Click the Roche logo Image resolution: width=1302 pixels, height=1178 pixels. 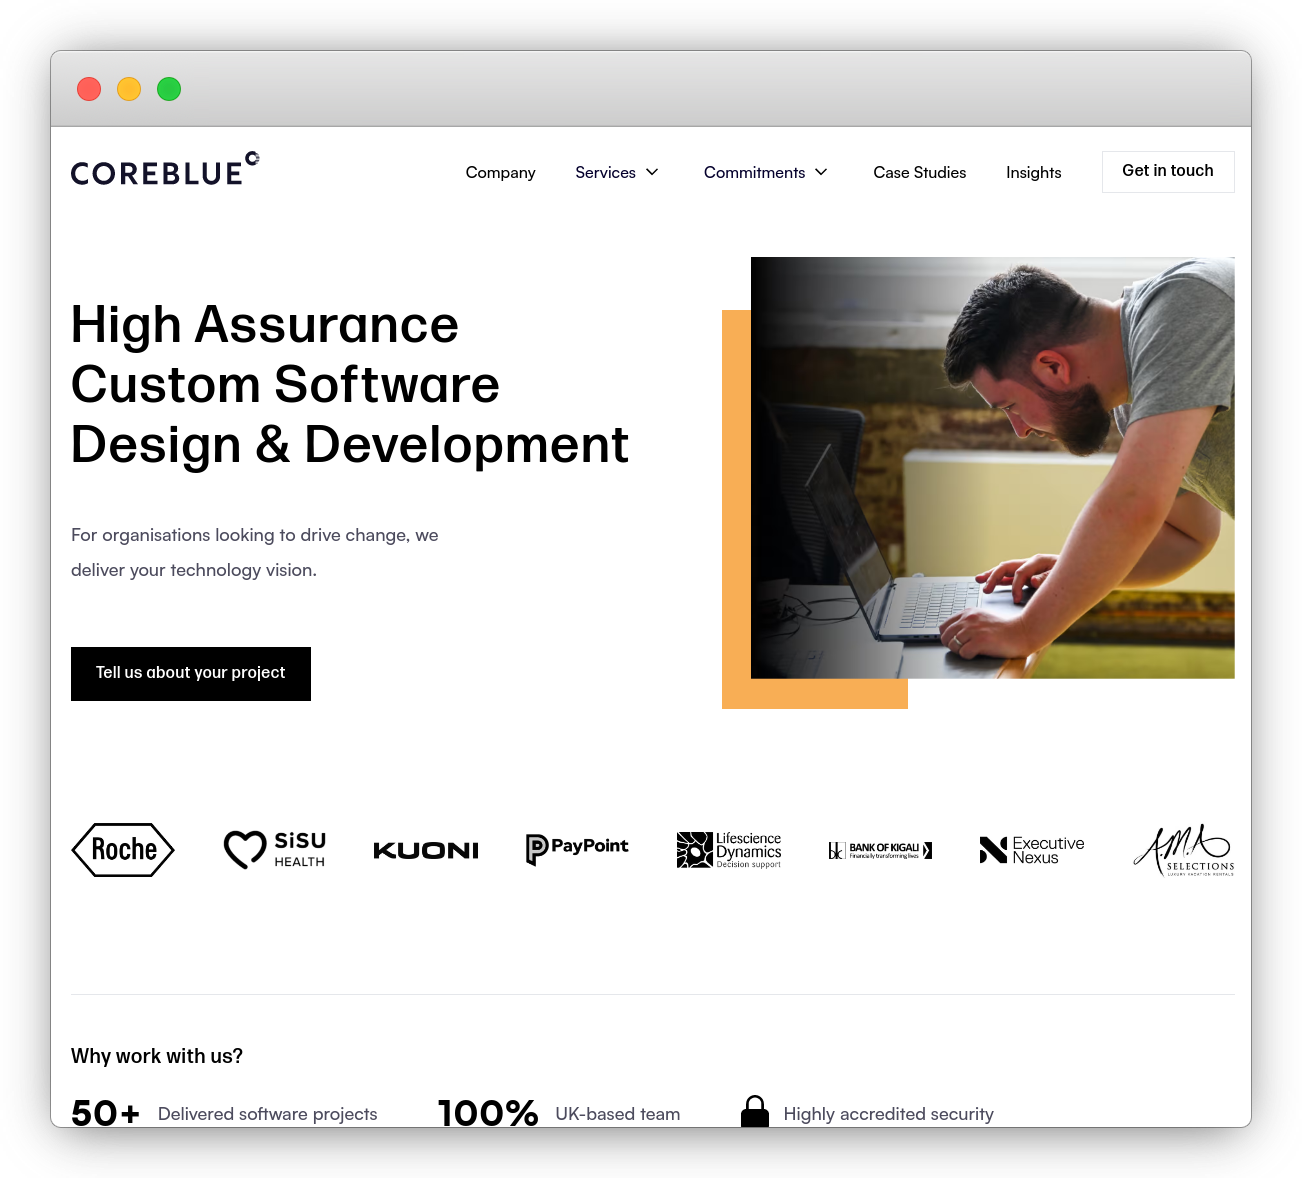click(x=123, y=849)
